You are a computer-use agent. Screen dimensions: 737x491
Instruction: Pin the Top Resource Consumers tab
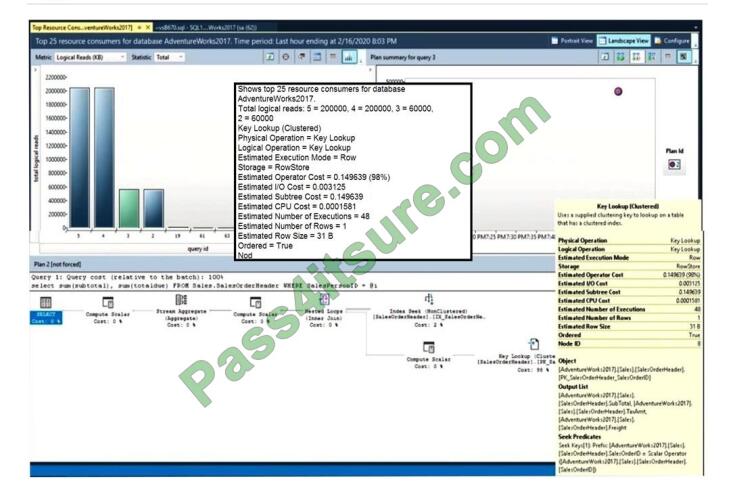(139, 27)
